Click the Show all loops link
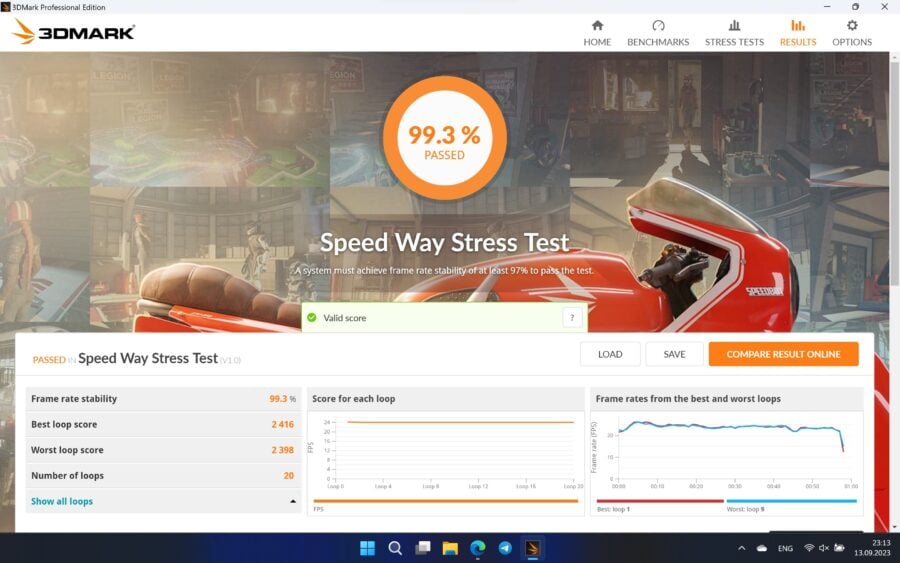The height and width of the screenshot is (563, 900). 62,501
